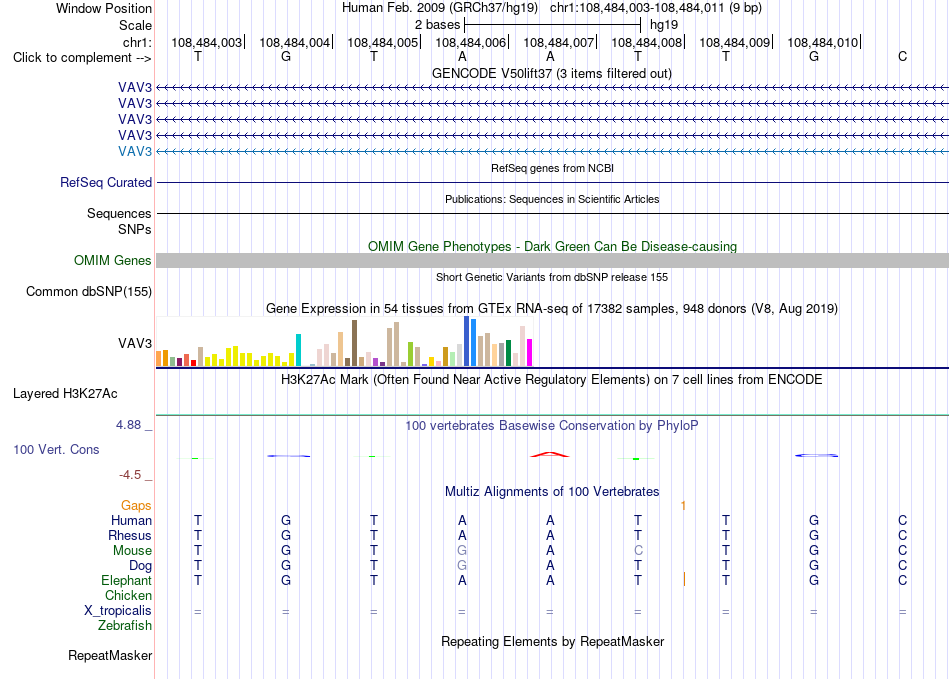Viewport: 950px width, 679px height.
Task: Click the magenta bar in the GTEx expression chart
Action: click(x=529, y=353)
